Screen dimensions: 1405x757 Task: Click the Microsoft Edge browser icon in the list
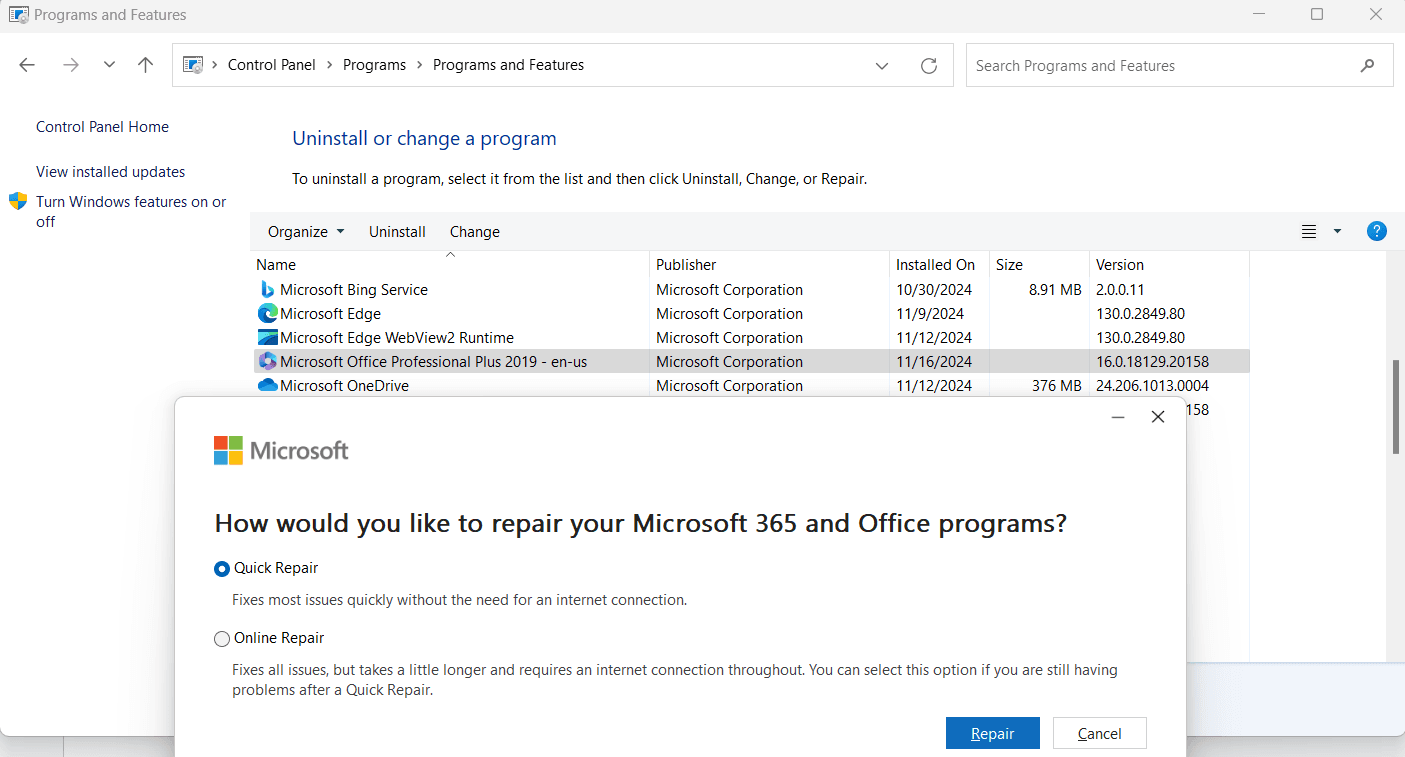[267, 313]
